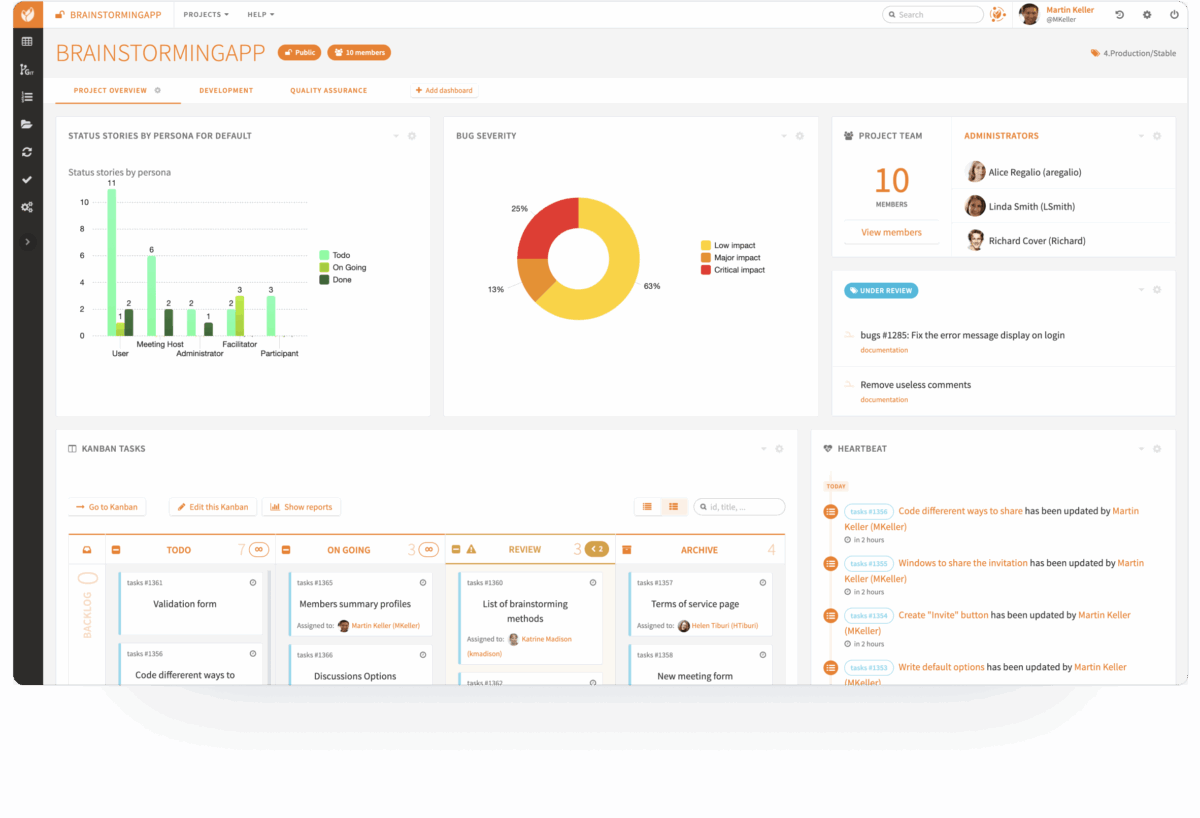This screenshot has width=1200, height=818.
Task: Open the Project Team widget dropdown arrow
Action: tap(1141, 135)
